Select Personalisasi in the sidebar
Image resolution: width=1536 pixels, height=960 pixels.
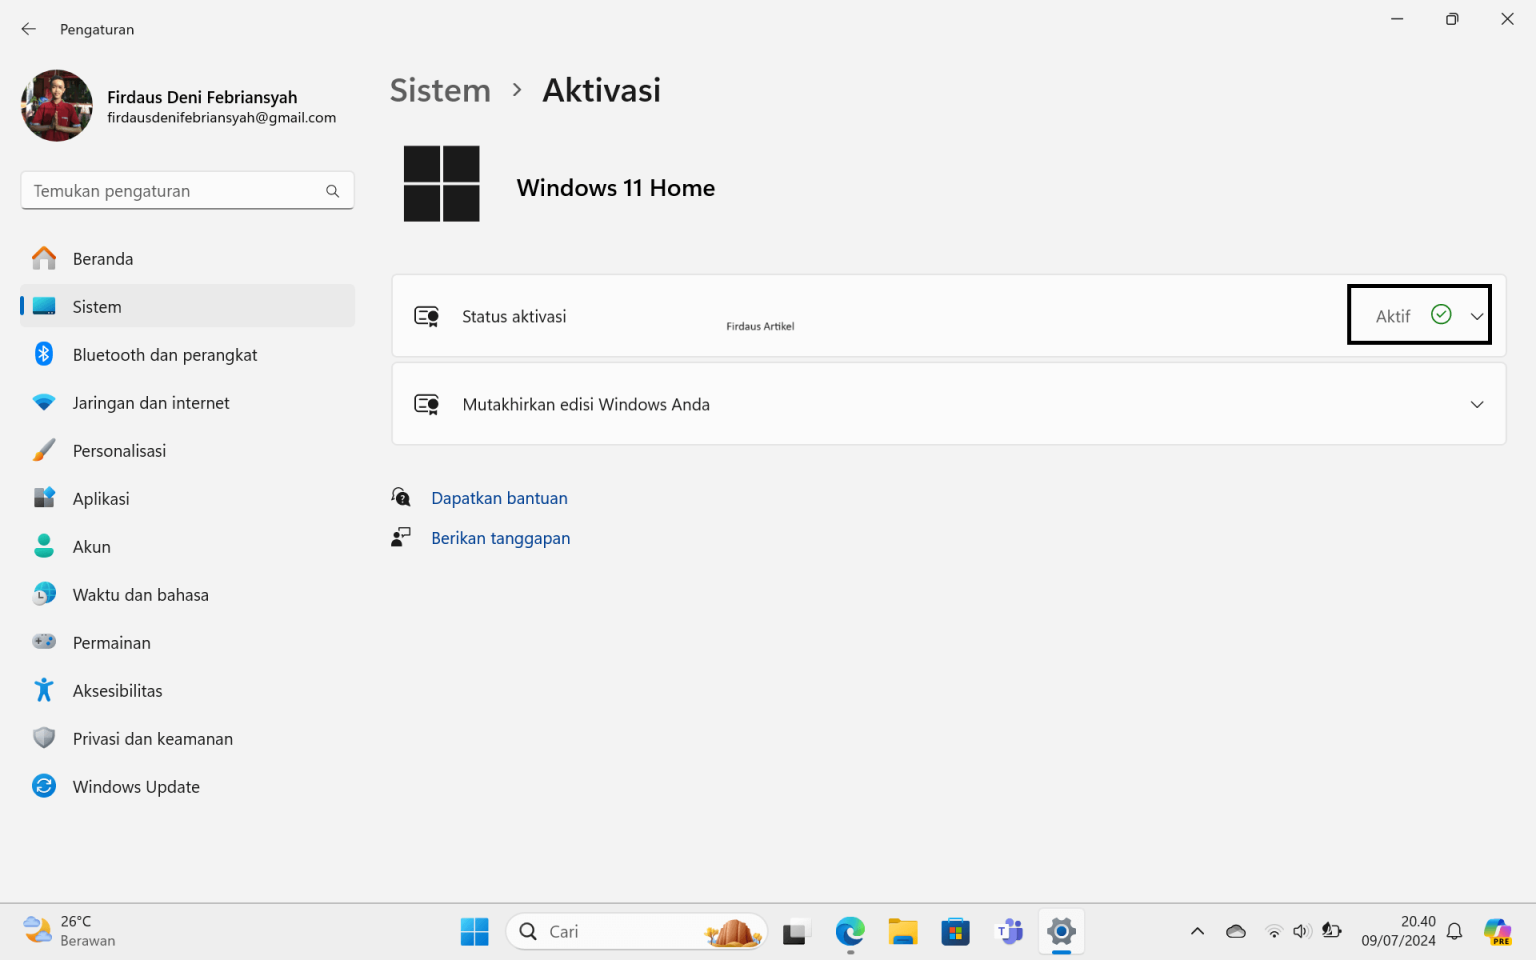click(119, 450)
